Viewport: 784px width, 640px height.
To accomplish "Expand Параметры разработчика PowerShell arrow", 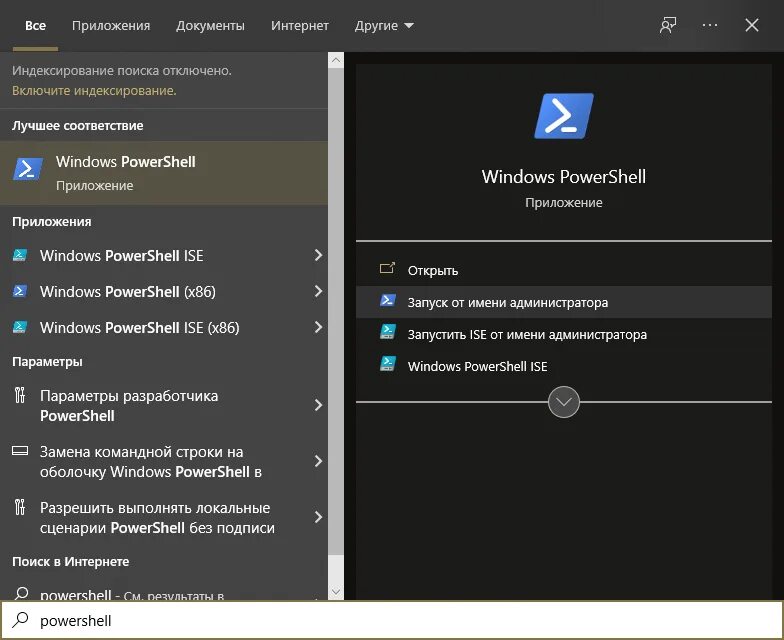I will [318, 406].
